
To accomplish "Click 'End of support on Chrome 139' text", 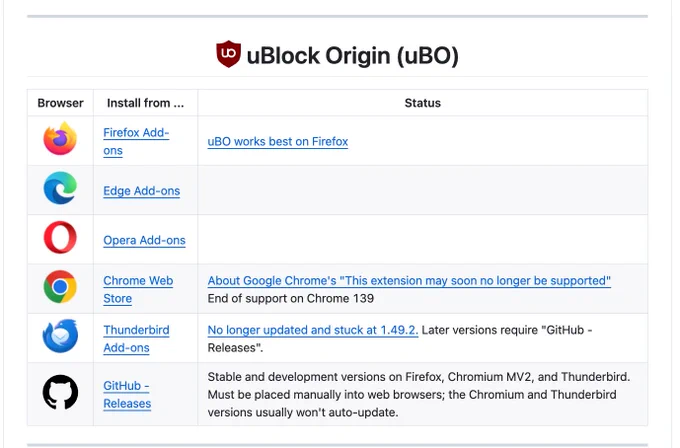I will pos(291,298).
